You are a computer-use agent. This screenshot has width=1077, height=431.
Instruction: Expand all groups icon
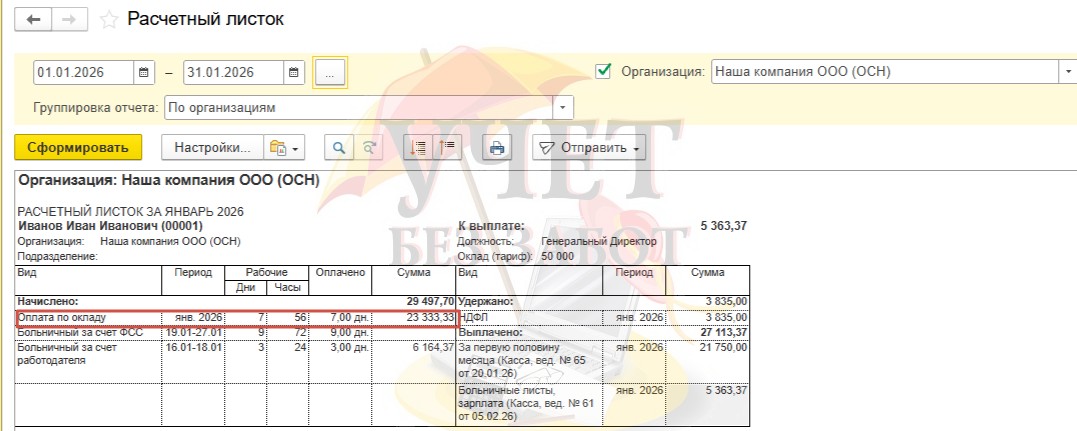click(418, 147)
